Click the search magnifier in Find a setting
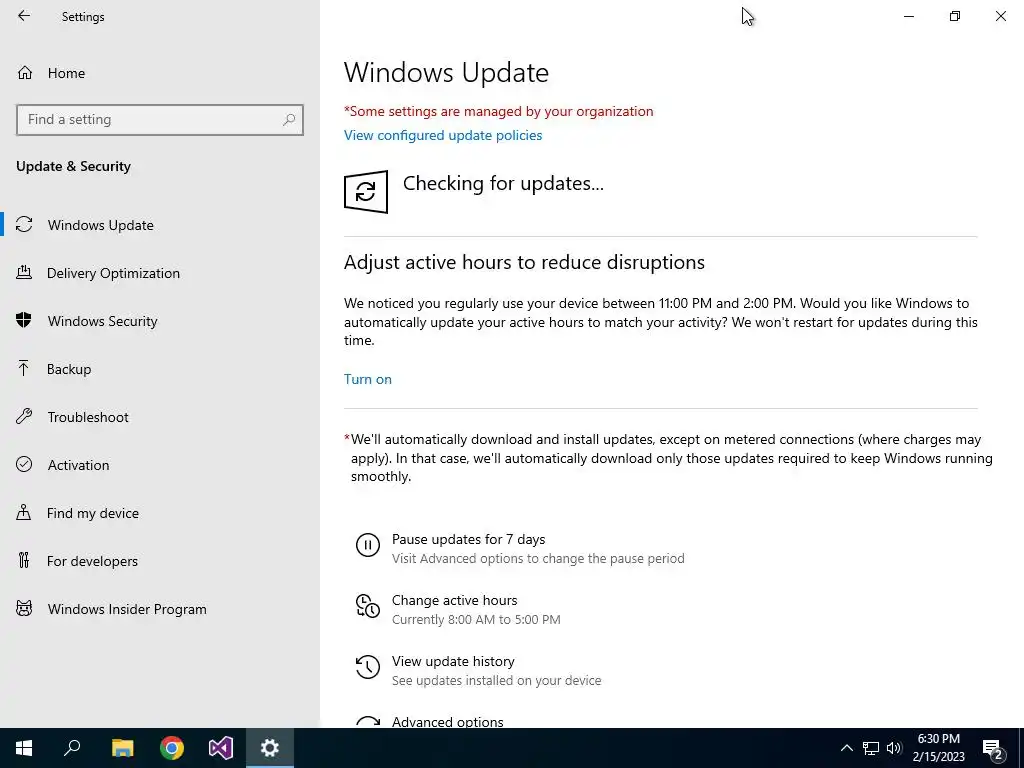The width and height of the screenshot is (1024, 768). click(289, 120)
